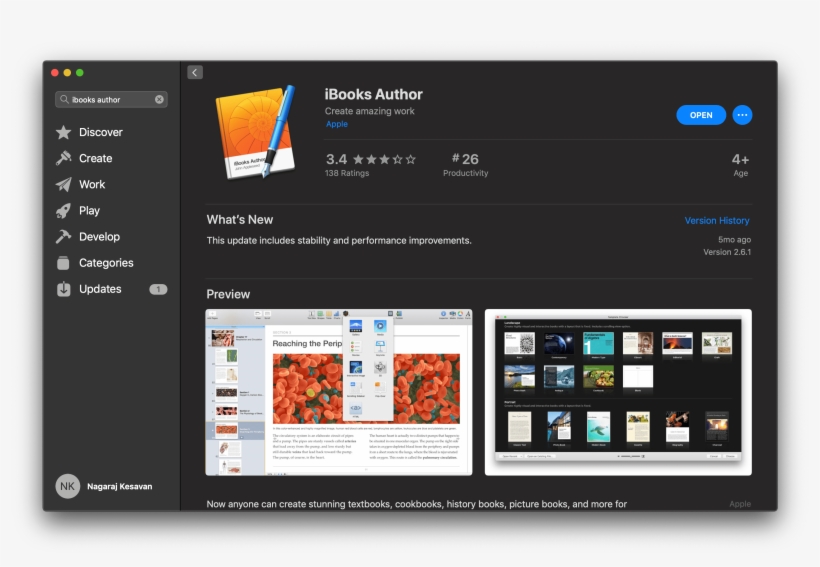Click the Version 2.6.1 text
The height and width of the screenshot is (567, 820).
click(x=727, y=252)
